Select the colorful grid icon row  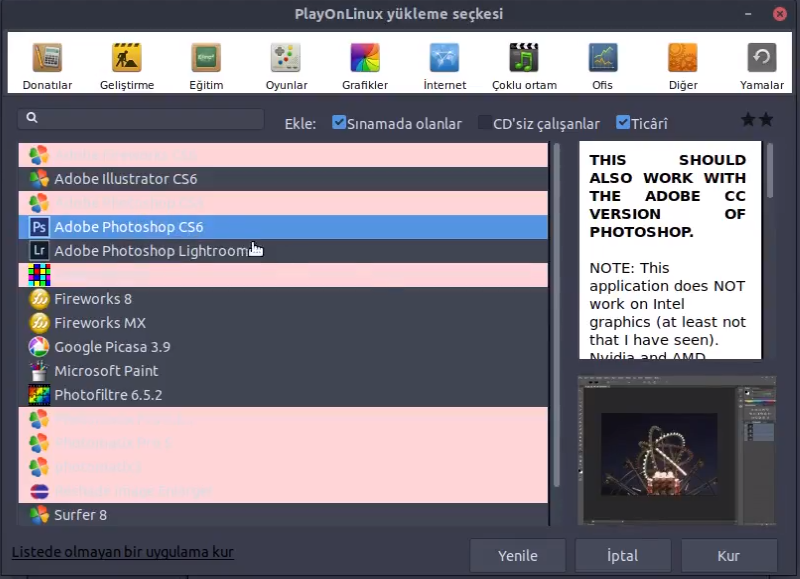pyautogui.click(x=283, y=275)
